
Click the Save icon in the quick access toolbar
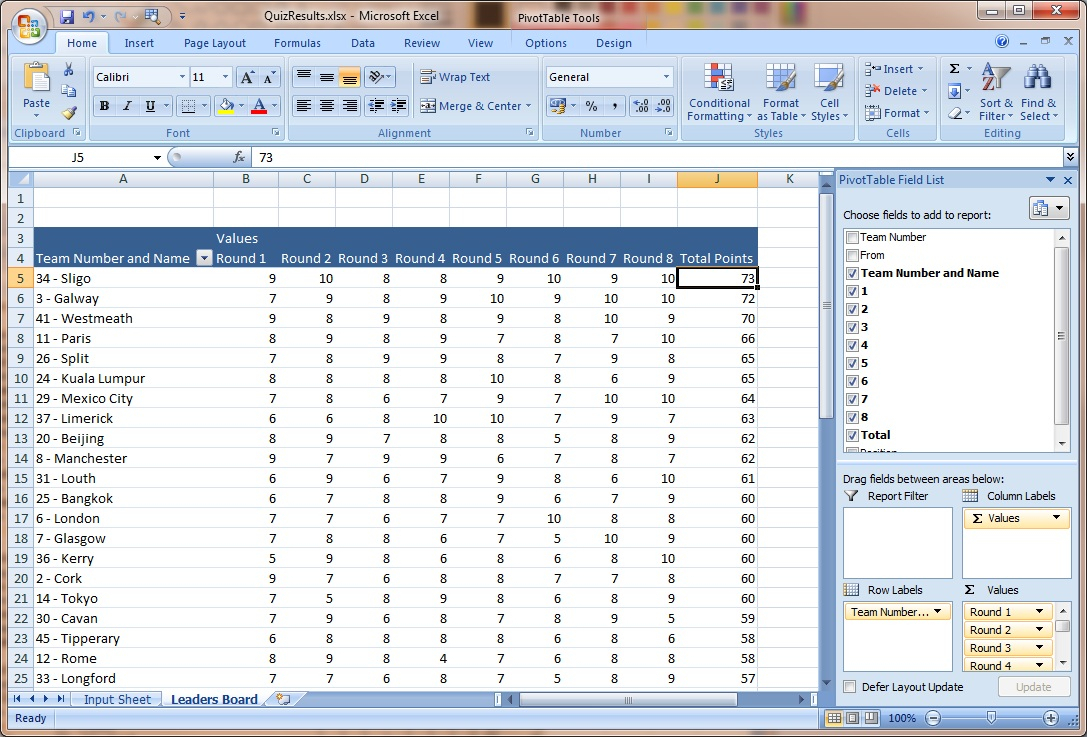tap(67, 16)
